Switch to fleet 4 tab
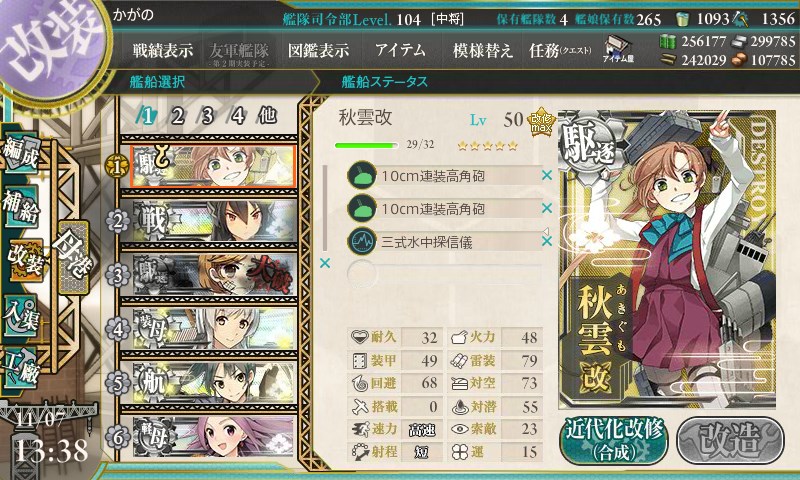Screen dimensions: 800x480 pos(237,116)
